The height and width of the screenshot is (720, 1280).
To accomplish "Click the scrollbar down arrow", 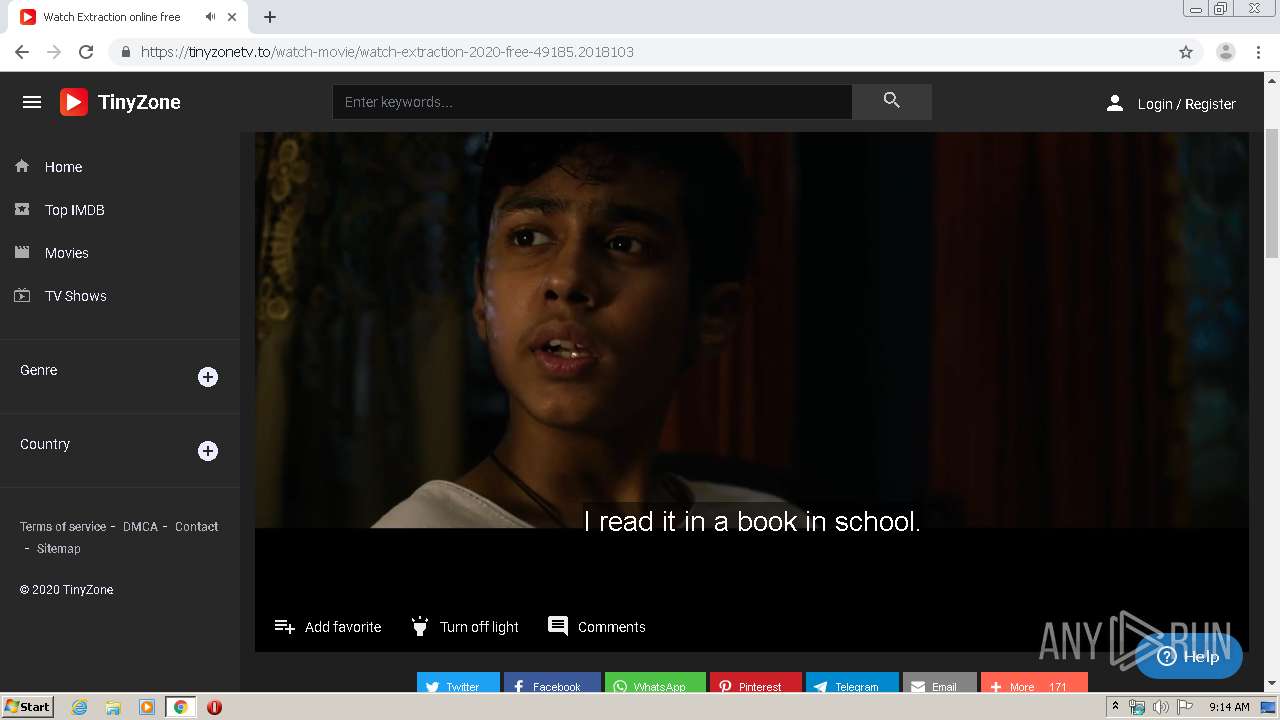I will click(1272, 684).
